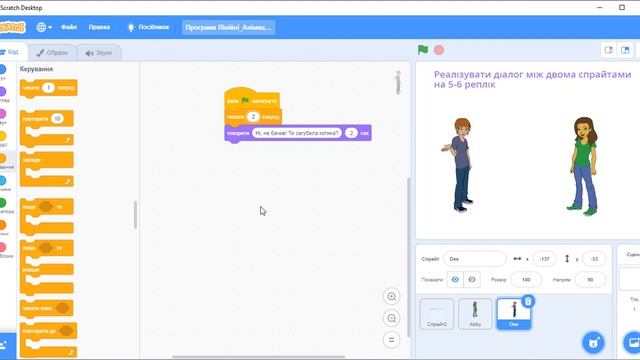Show the sprite with the open-eye button

pos(455,280)
